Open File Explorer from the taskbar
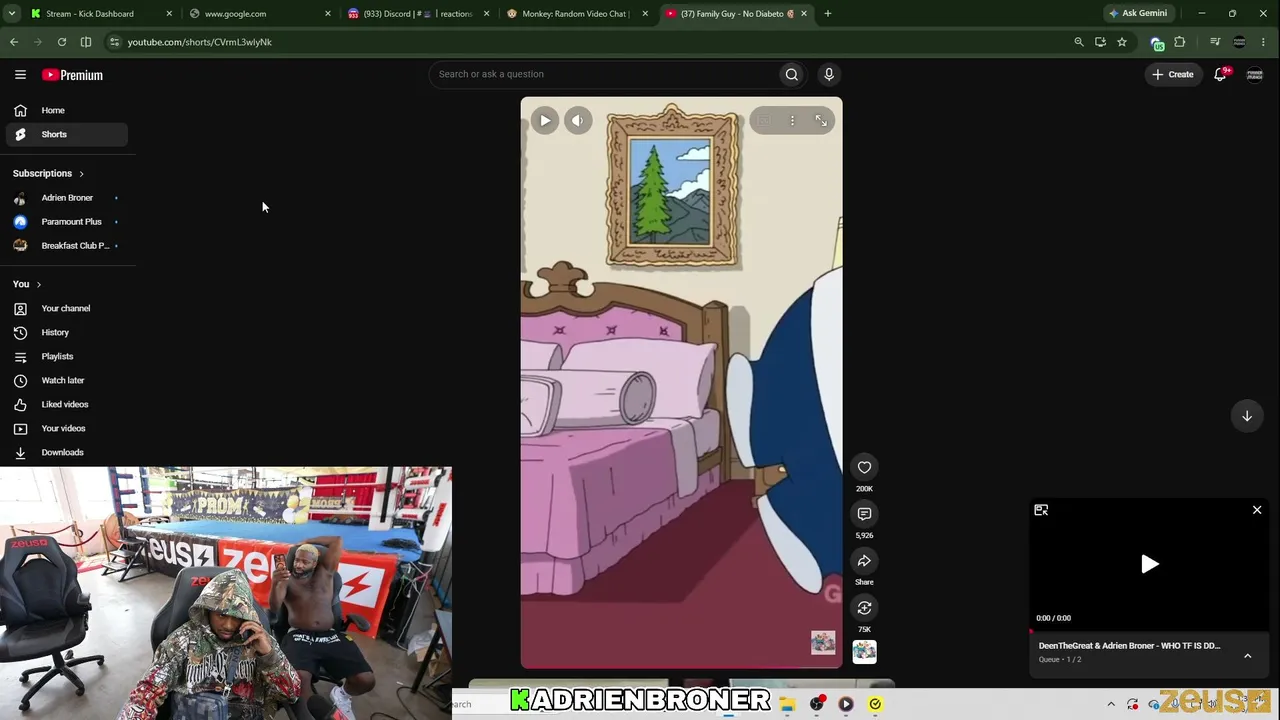The height and width of the screenshot is (720, 1280). 788,704
